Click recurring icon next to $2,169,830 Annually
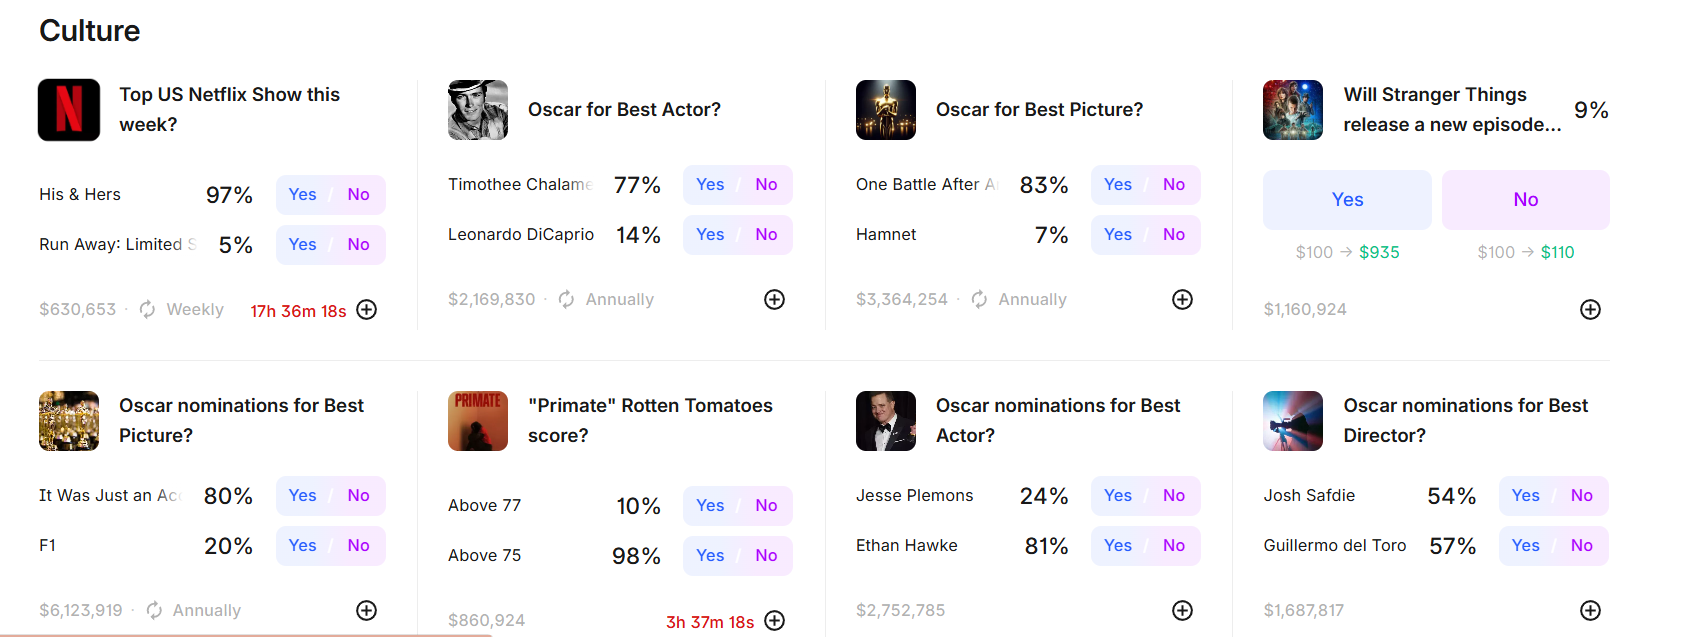1695x637 pixels. (566, 300)
